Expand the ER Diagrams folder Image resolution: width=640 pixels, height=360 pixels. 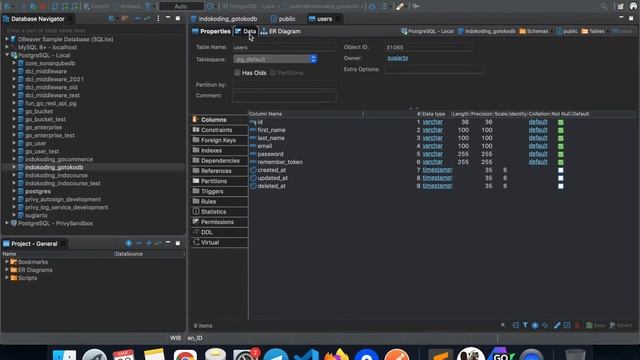point(7,270)
